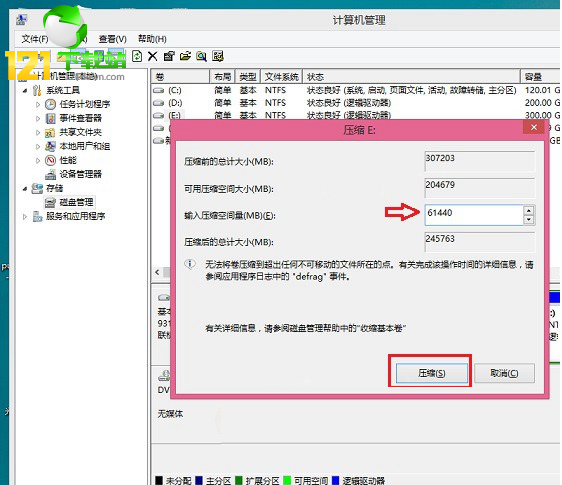Collapse the 存储 tree node

[25, 189]
